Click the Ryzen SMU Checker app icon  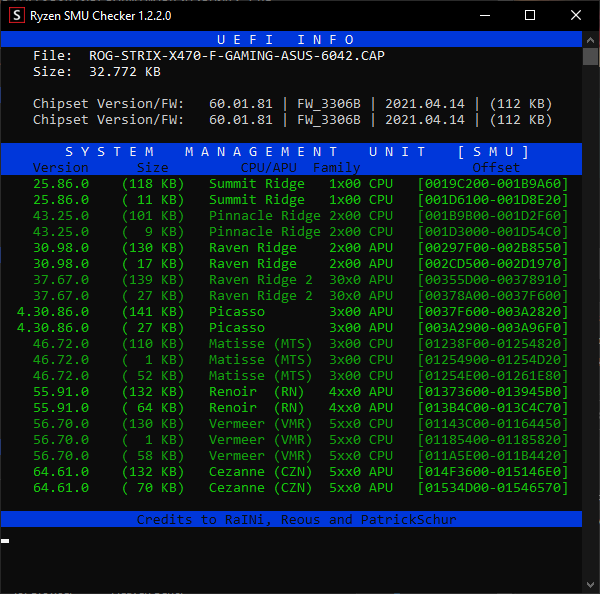tap(16, 16)
